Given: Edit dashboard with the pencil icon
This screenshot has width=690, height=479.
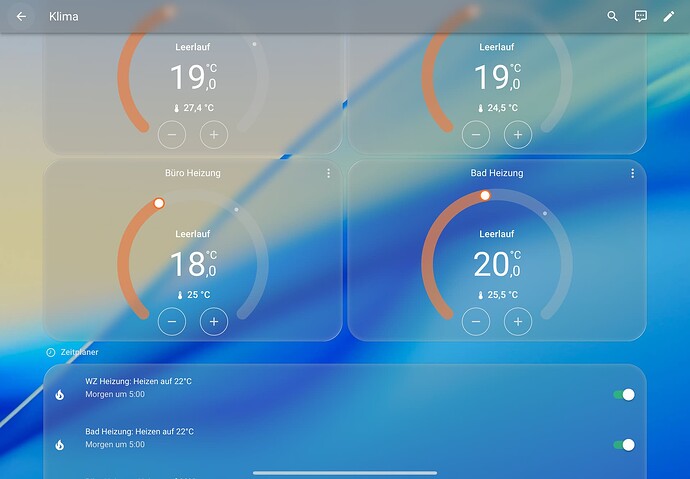Looking at the screenshot, I should 669,17.
